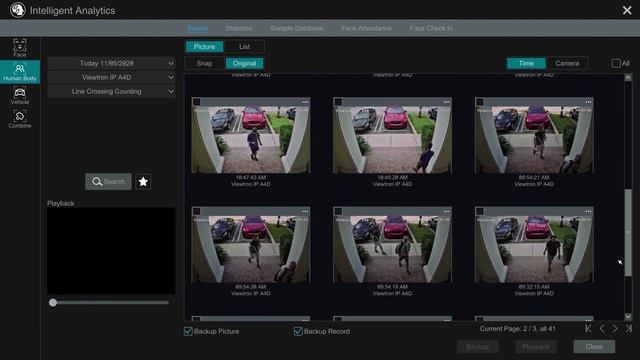Screen dimensions: 640x360
Task: Click the scrollbar down arrow
Action: 628,316
